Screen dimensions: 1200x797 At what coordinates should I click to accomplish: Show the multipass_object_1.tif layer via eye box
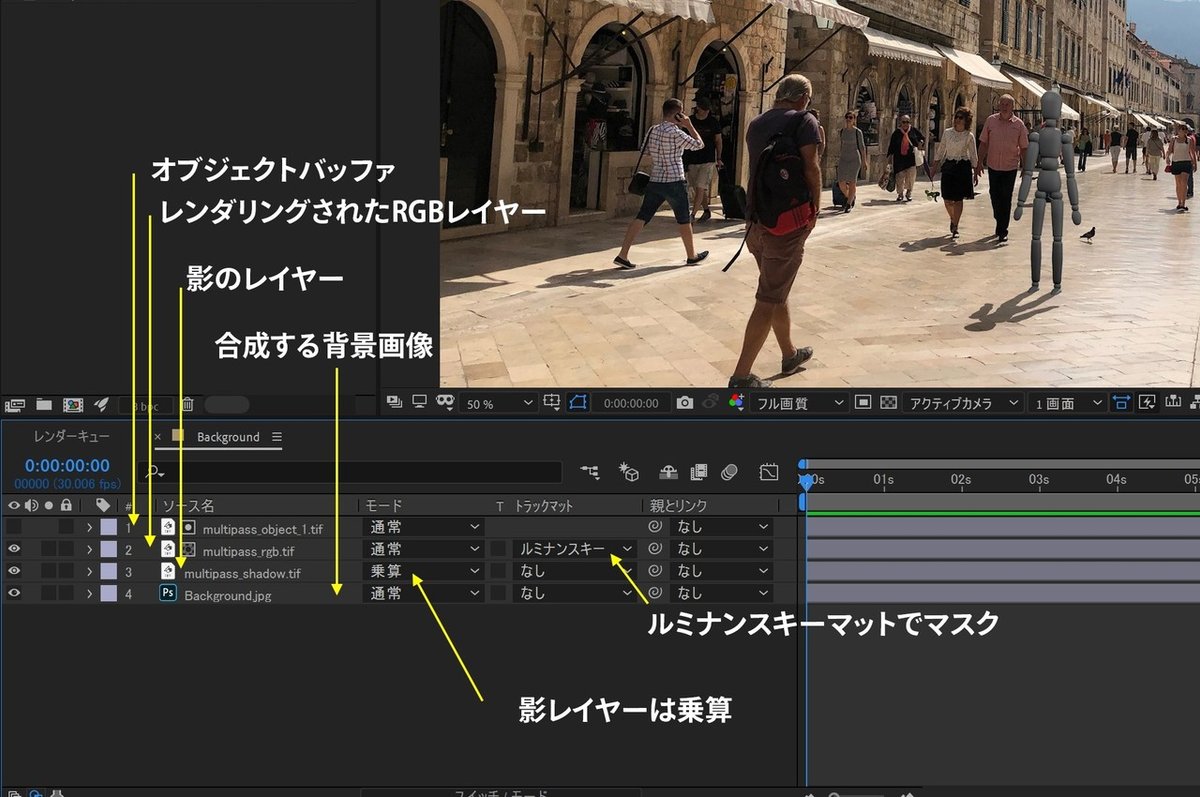[14, 527]
